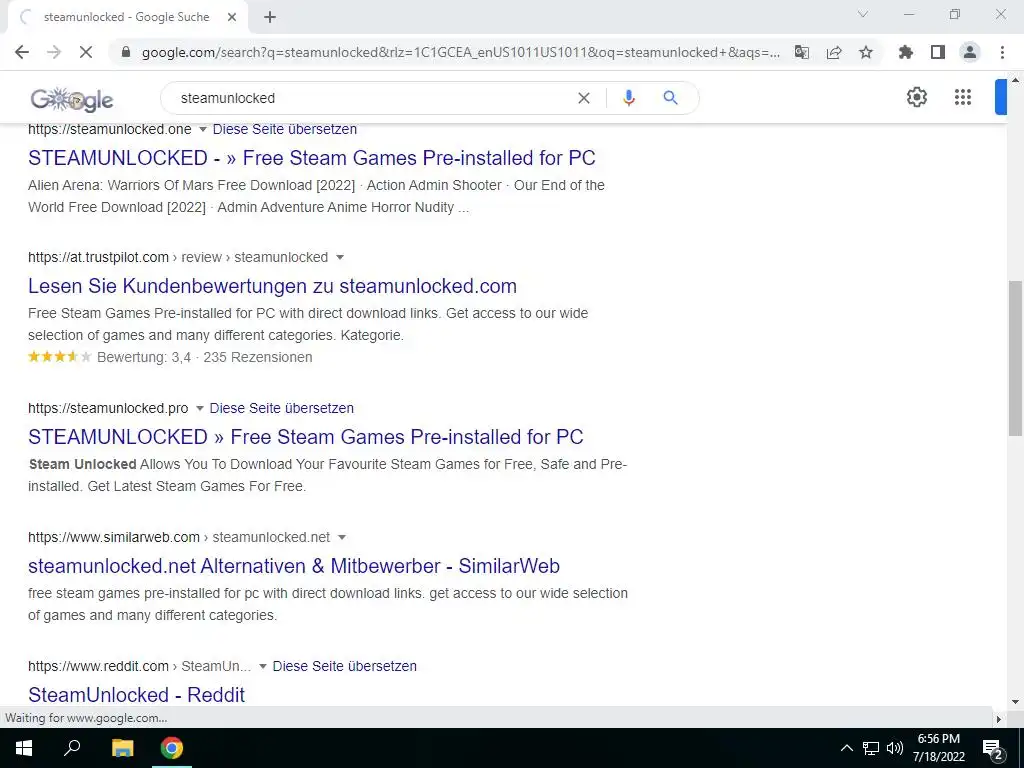Click the trustpilot star rating
1024x768 pixels.
[59, 357]
